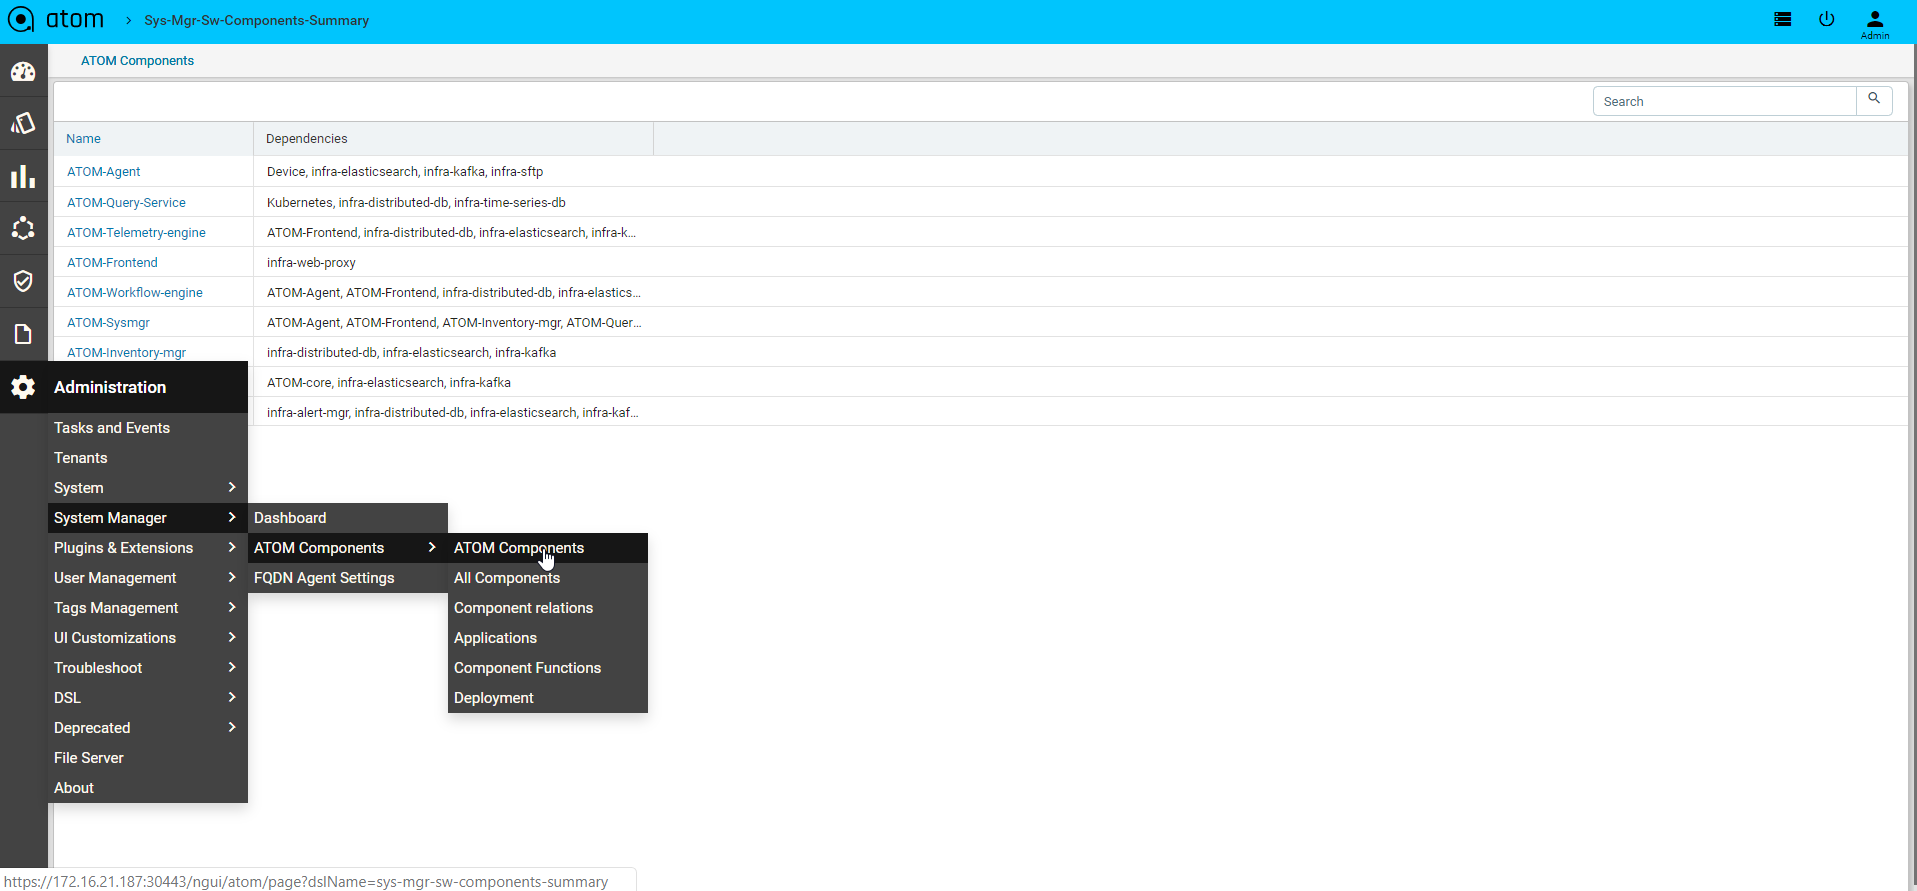Open the dashboard gauge sidebar icon
This screenshot has width=1917, height=891.
point(23,72)
